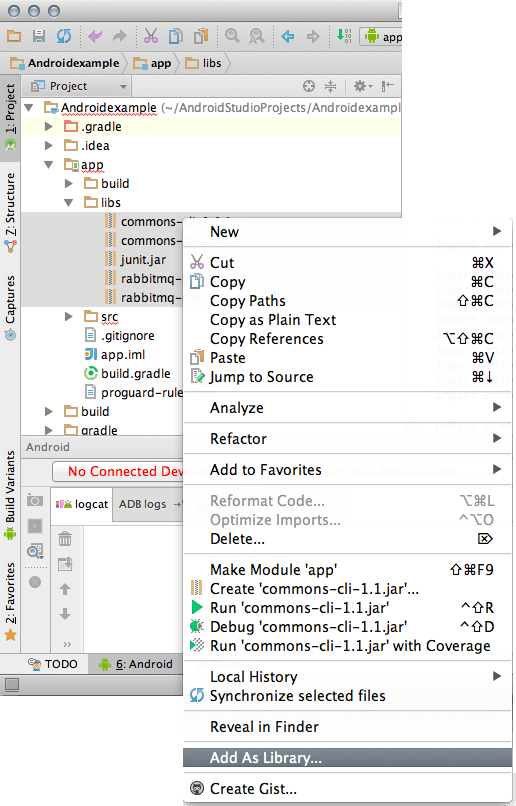Expand the .idea folder
The height and width of the screenshot is (806, 516).
pyautogui.click(x=49, y=145)
